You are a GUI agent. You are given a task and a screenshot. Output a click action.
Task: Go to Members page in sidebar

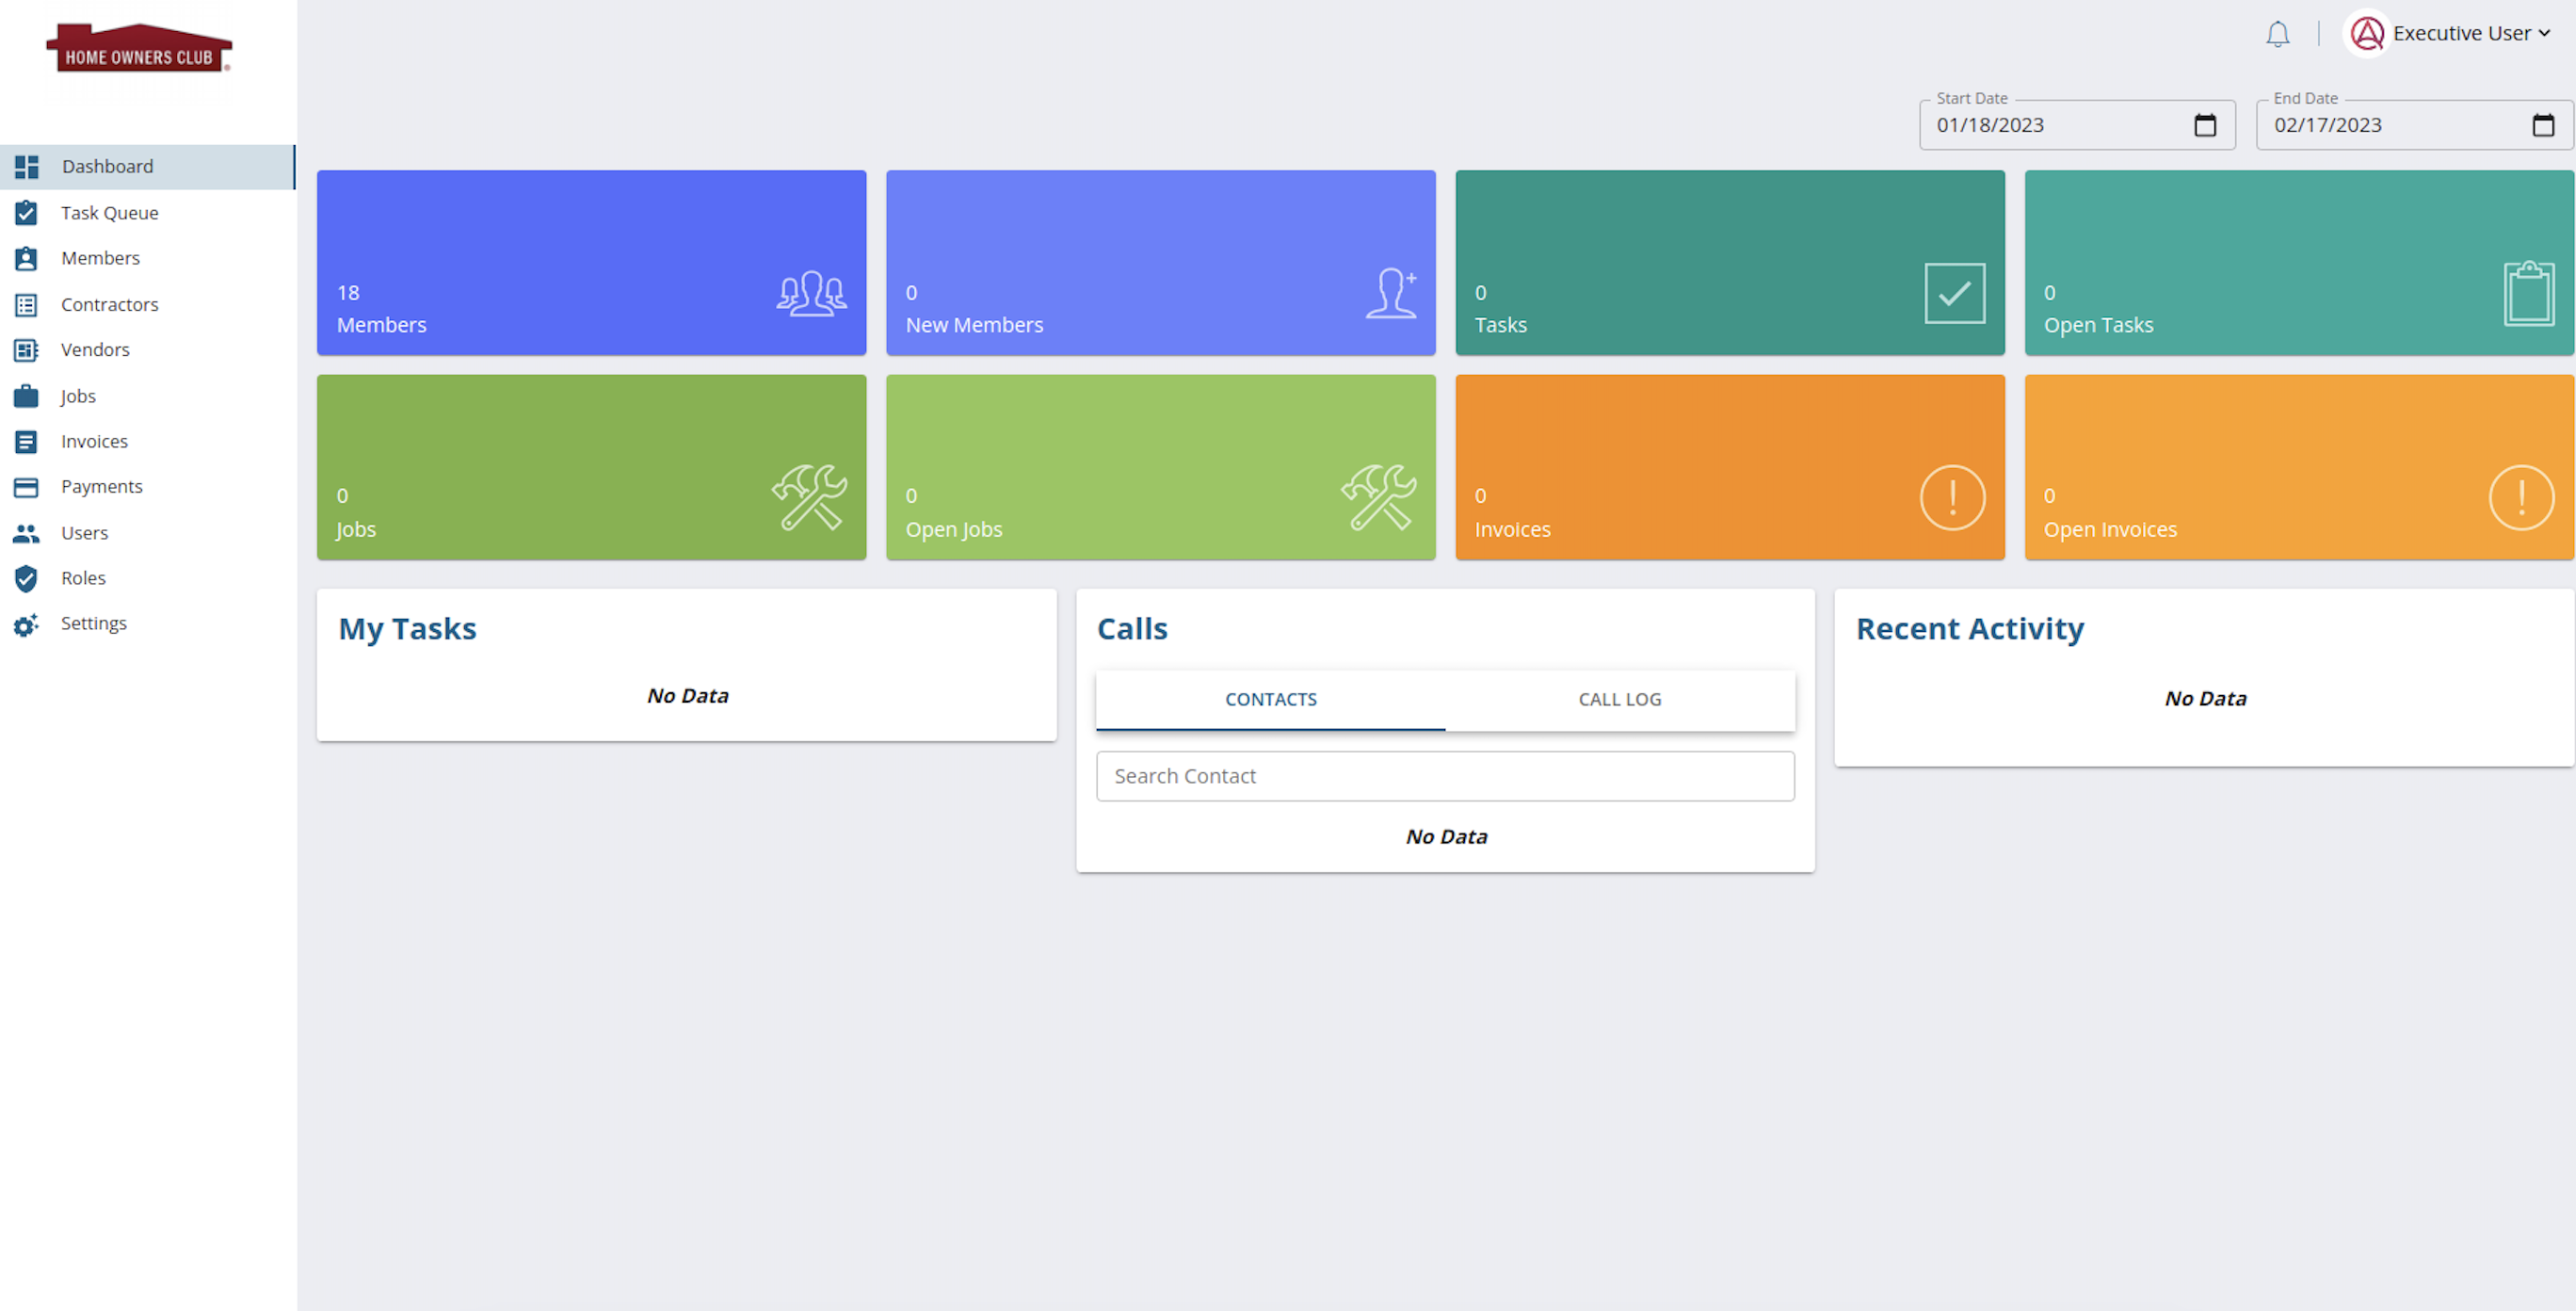tap(100, 258)
